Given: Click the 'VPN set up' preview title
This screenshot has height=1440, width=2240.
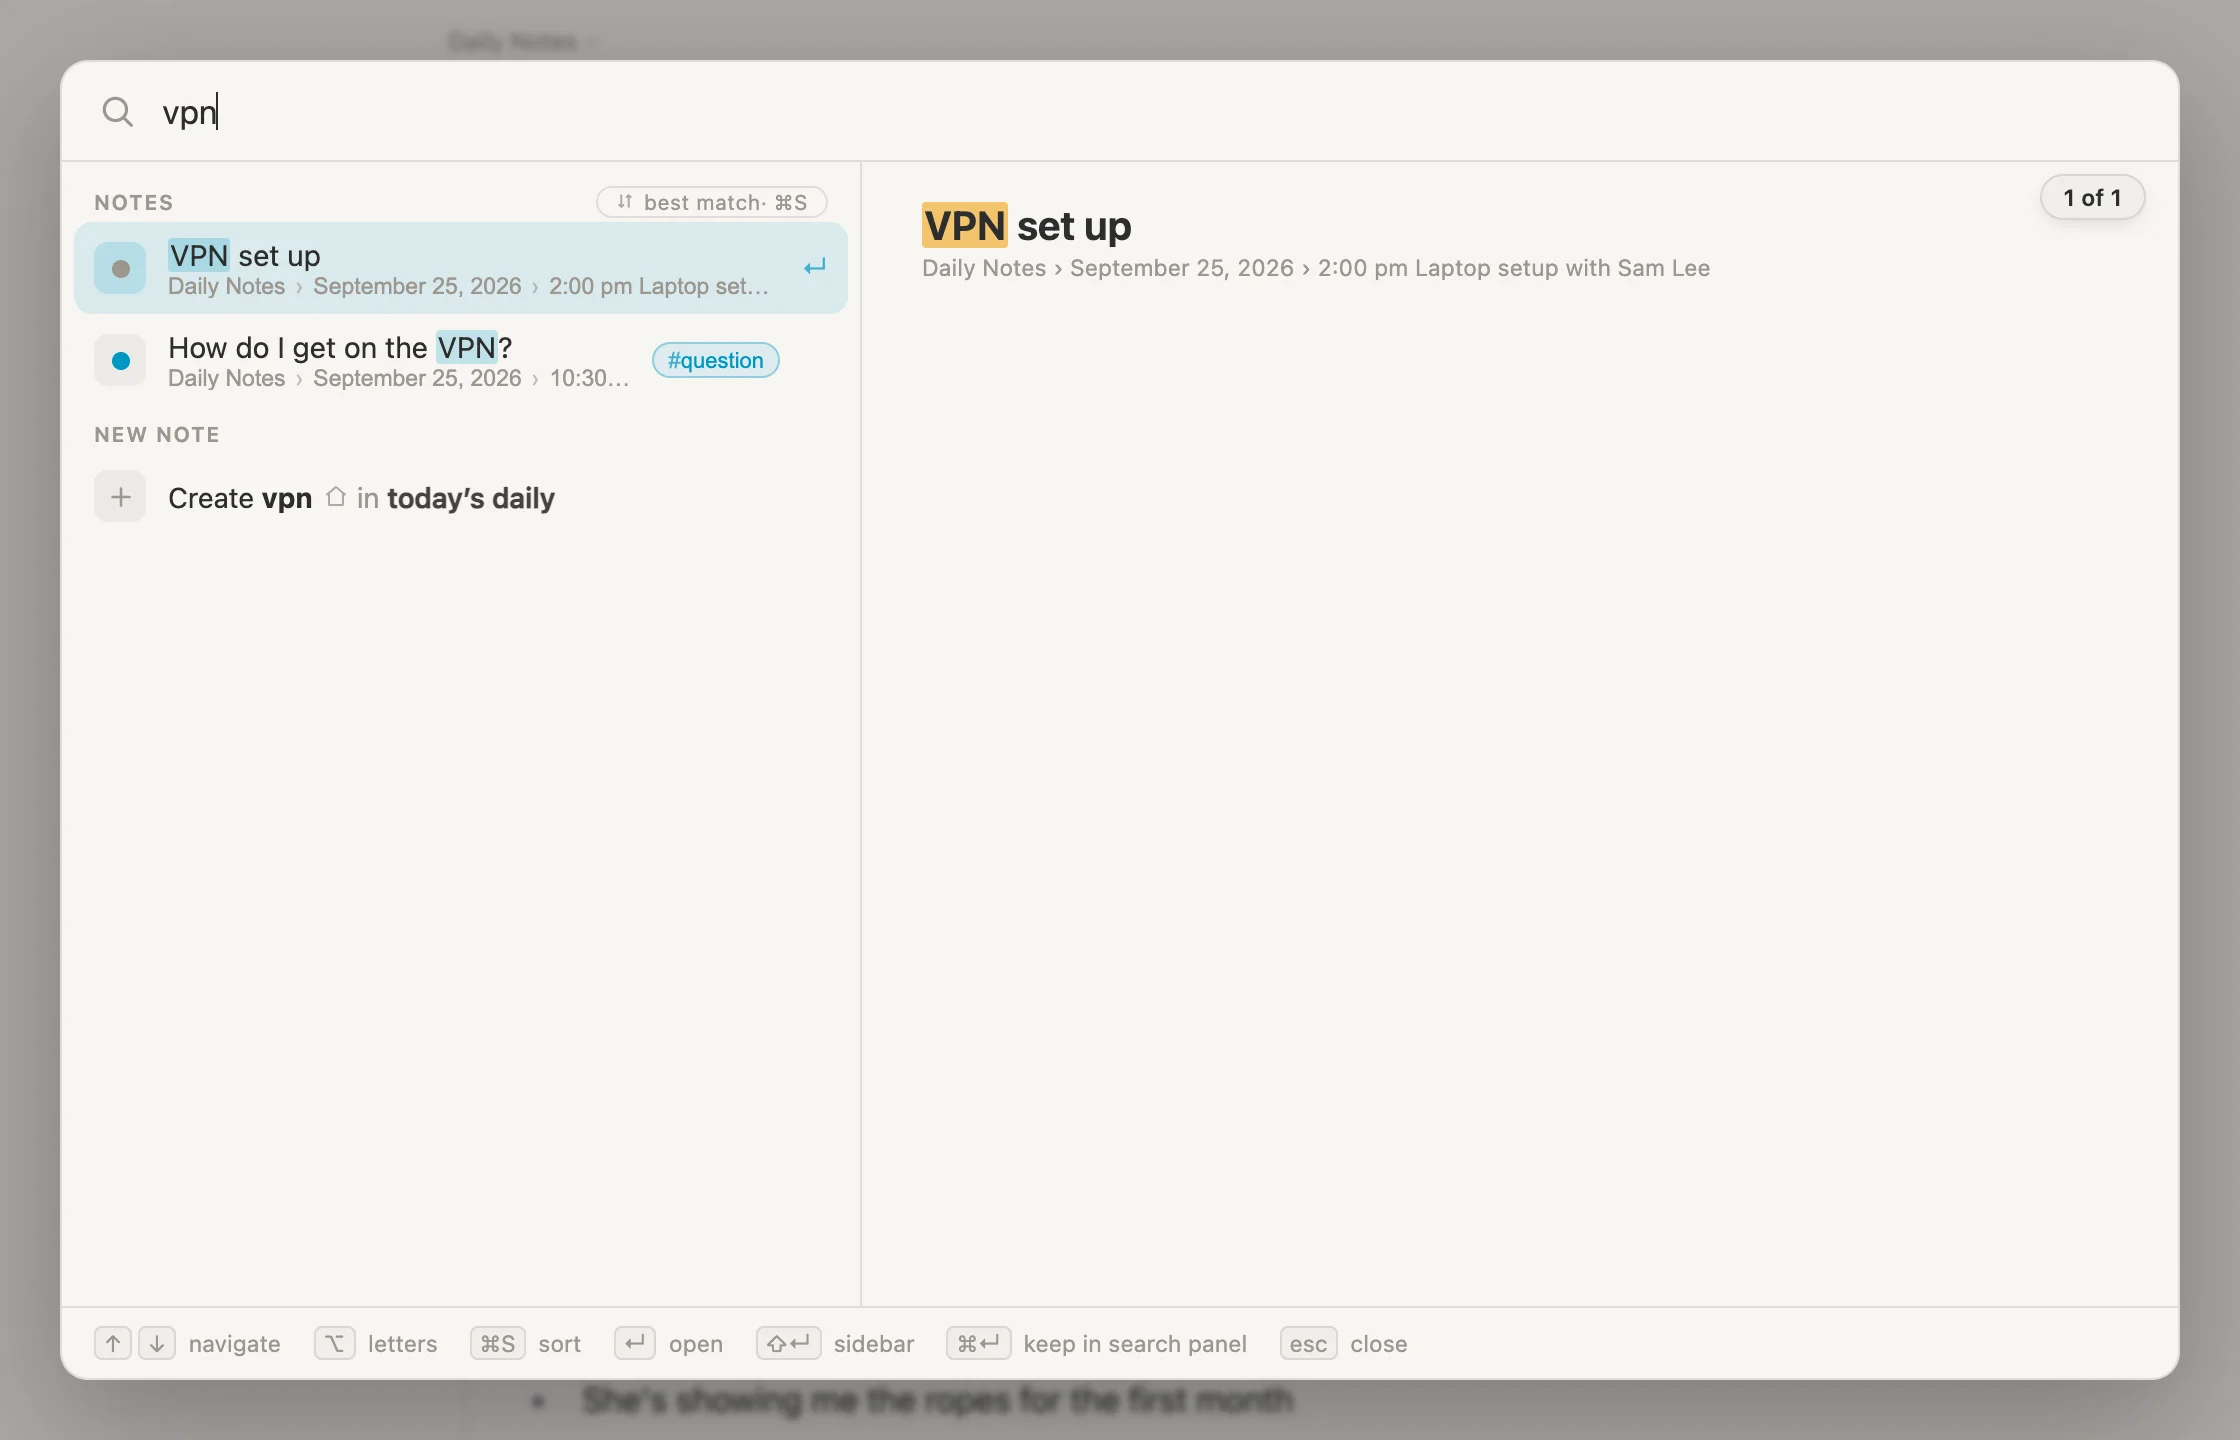Looking at the screenshot, I should pyautogui.click(x=1026, y=226).
